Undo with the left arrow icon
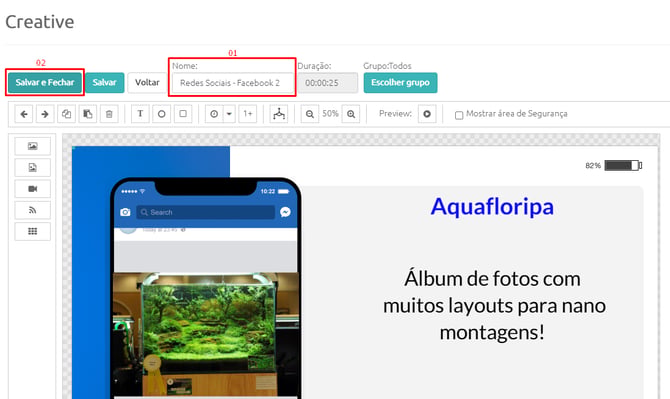The width and height of the screenshot is (670, 399). (x=24, y=114)
